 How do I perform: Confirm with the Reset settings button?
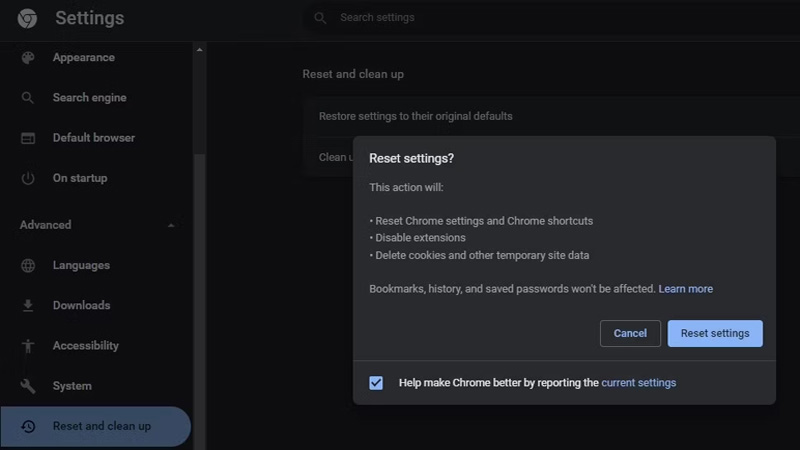(x=715, y=333)
